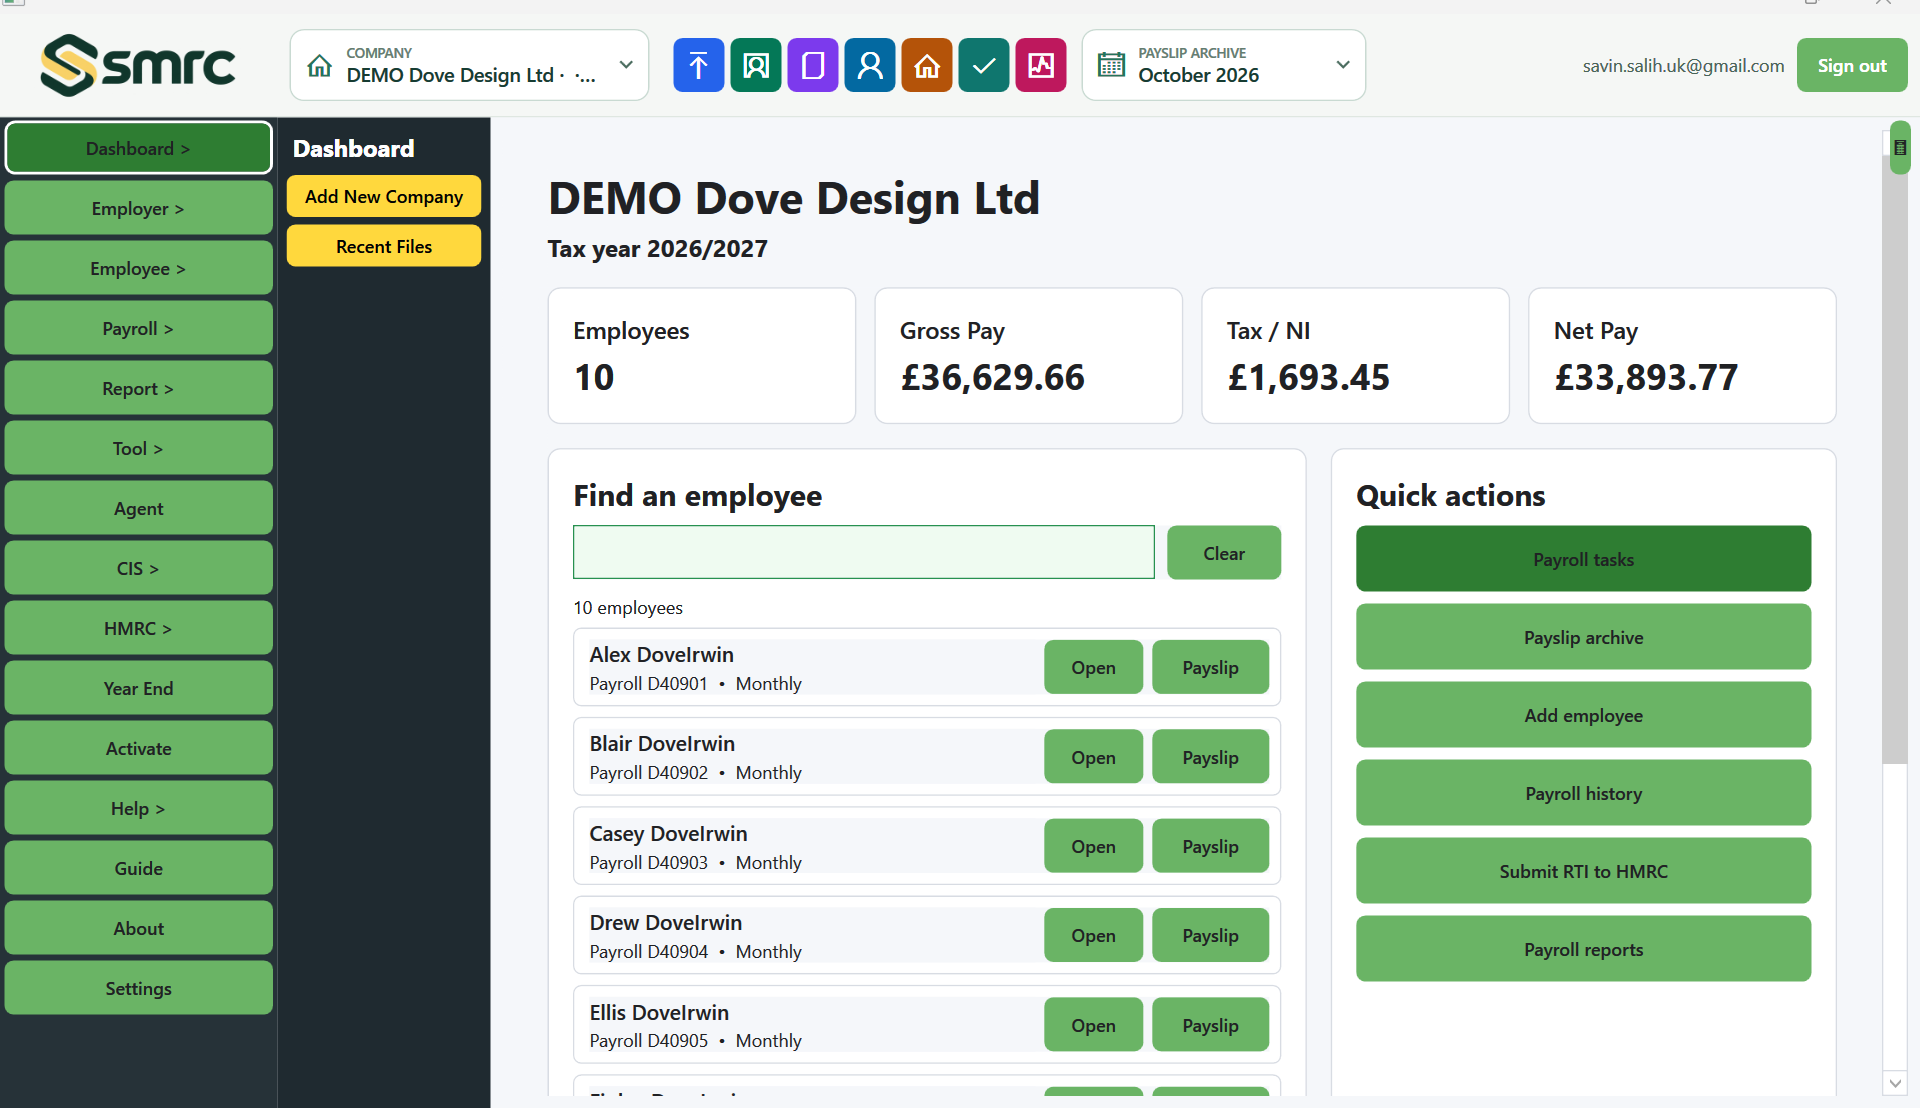Click the blue person silhouette toolbar icon
The image size is (1920, 1108).
(x=869, y=66)
